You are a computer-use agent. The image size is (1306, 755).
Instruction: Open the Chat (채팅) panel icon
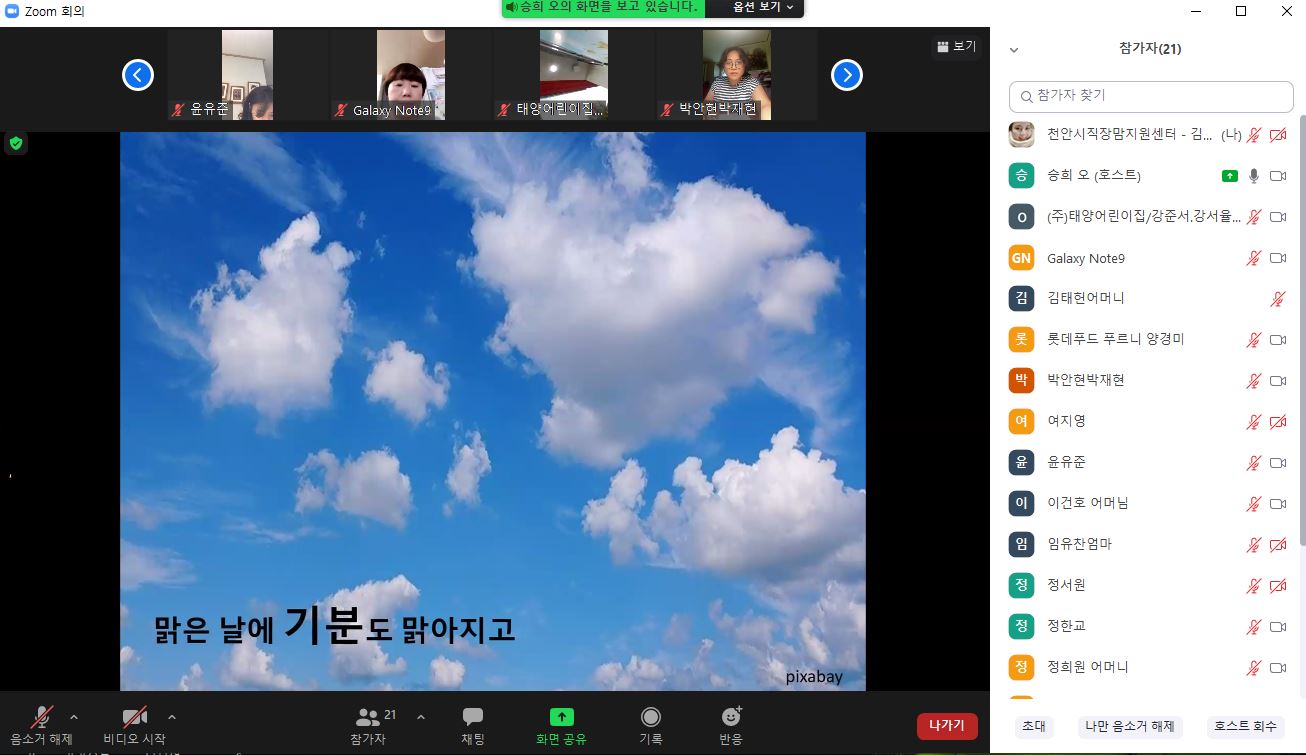[473, 717]
